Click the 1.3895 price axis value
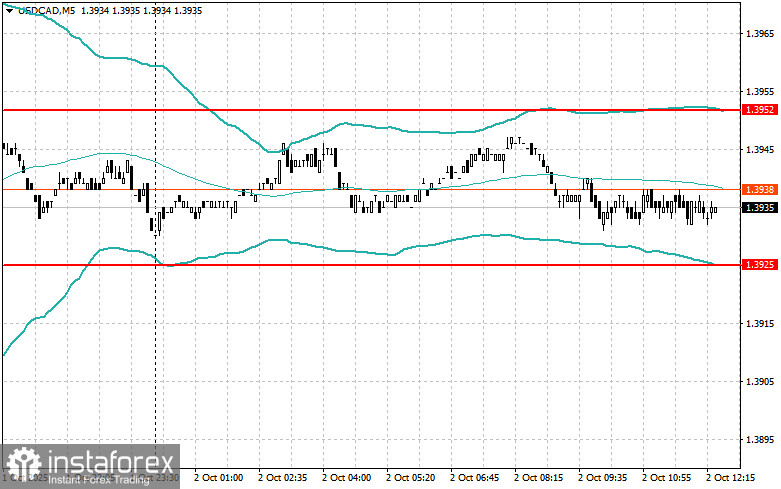This screenshot has height=489, width=781. [x=760, y=440]
